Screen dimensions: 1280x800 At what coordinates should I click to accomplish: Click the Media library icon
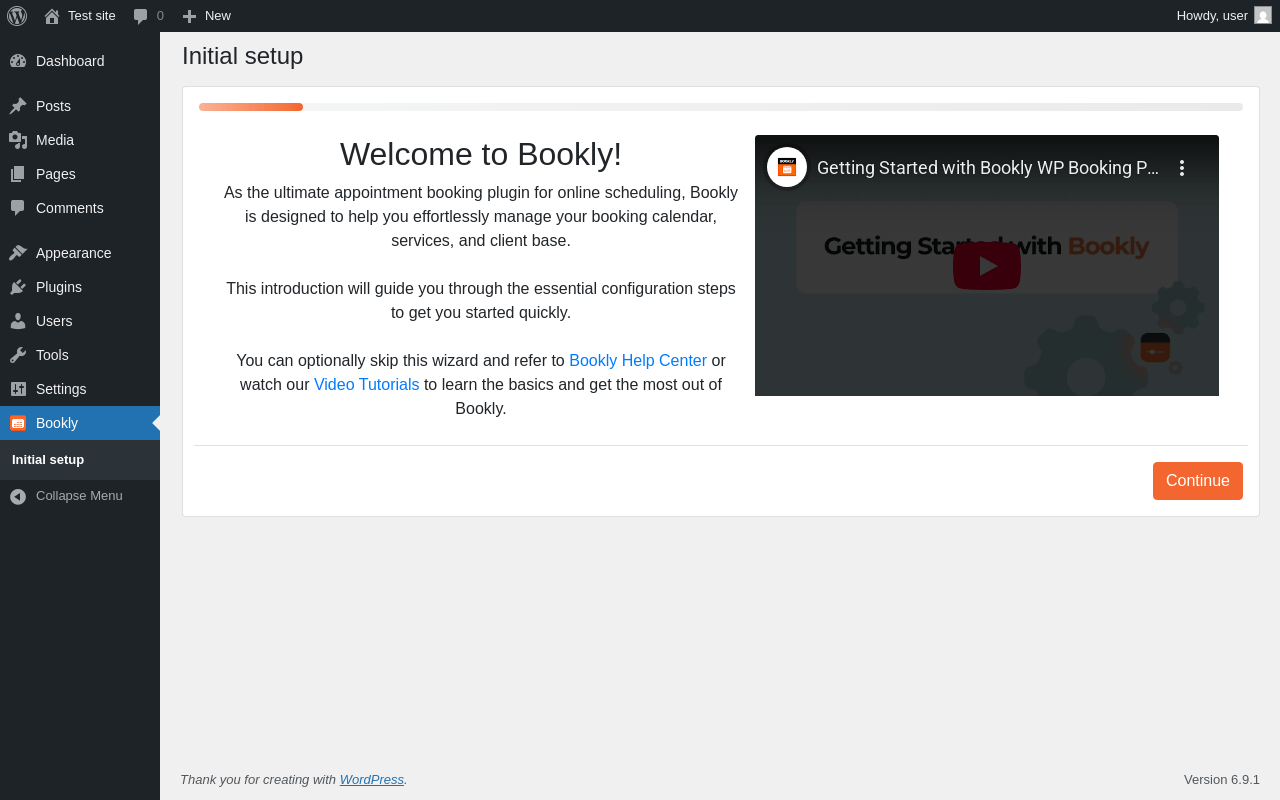coord(18,140)
